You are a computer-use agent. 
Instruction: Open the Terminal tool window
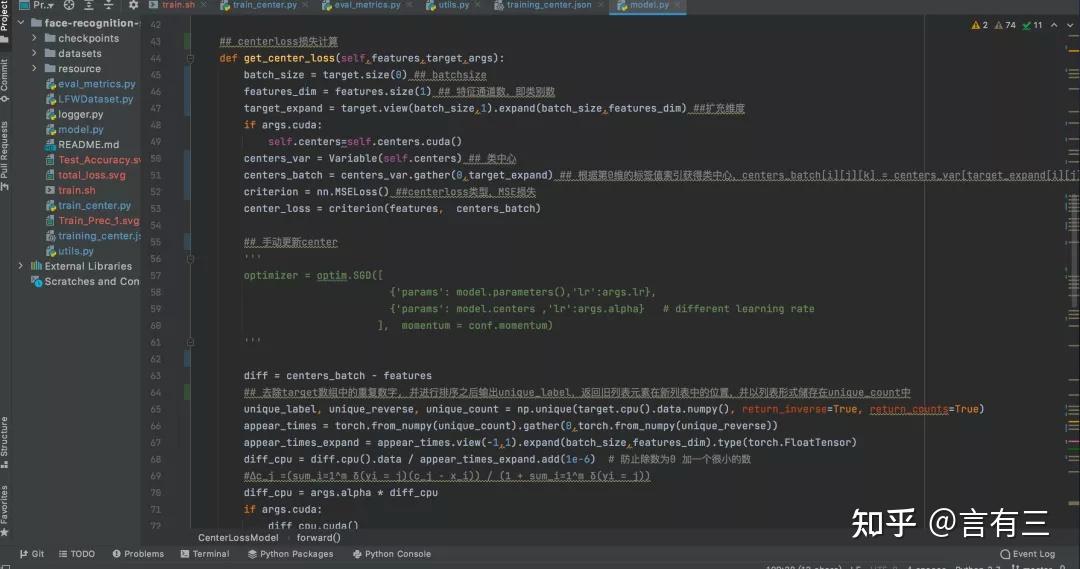[205, 554]
